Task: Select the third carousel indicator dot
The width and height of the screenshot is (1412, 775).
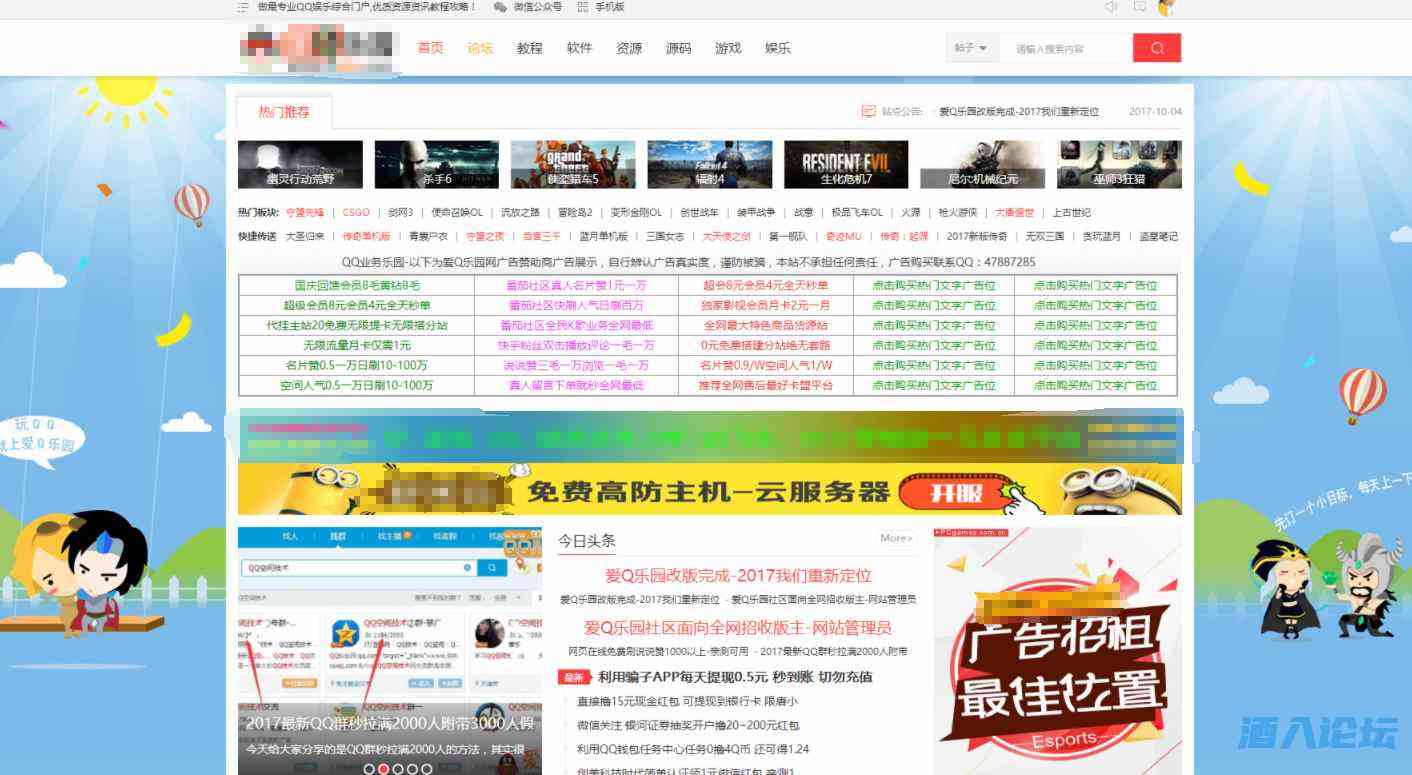Action: 398,769
